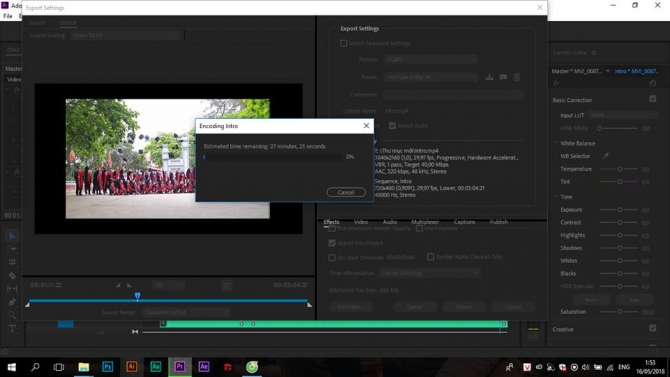
Task: Select the Pen tool
Action: click(x=12, y=302)
